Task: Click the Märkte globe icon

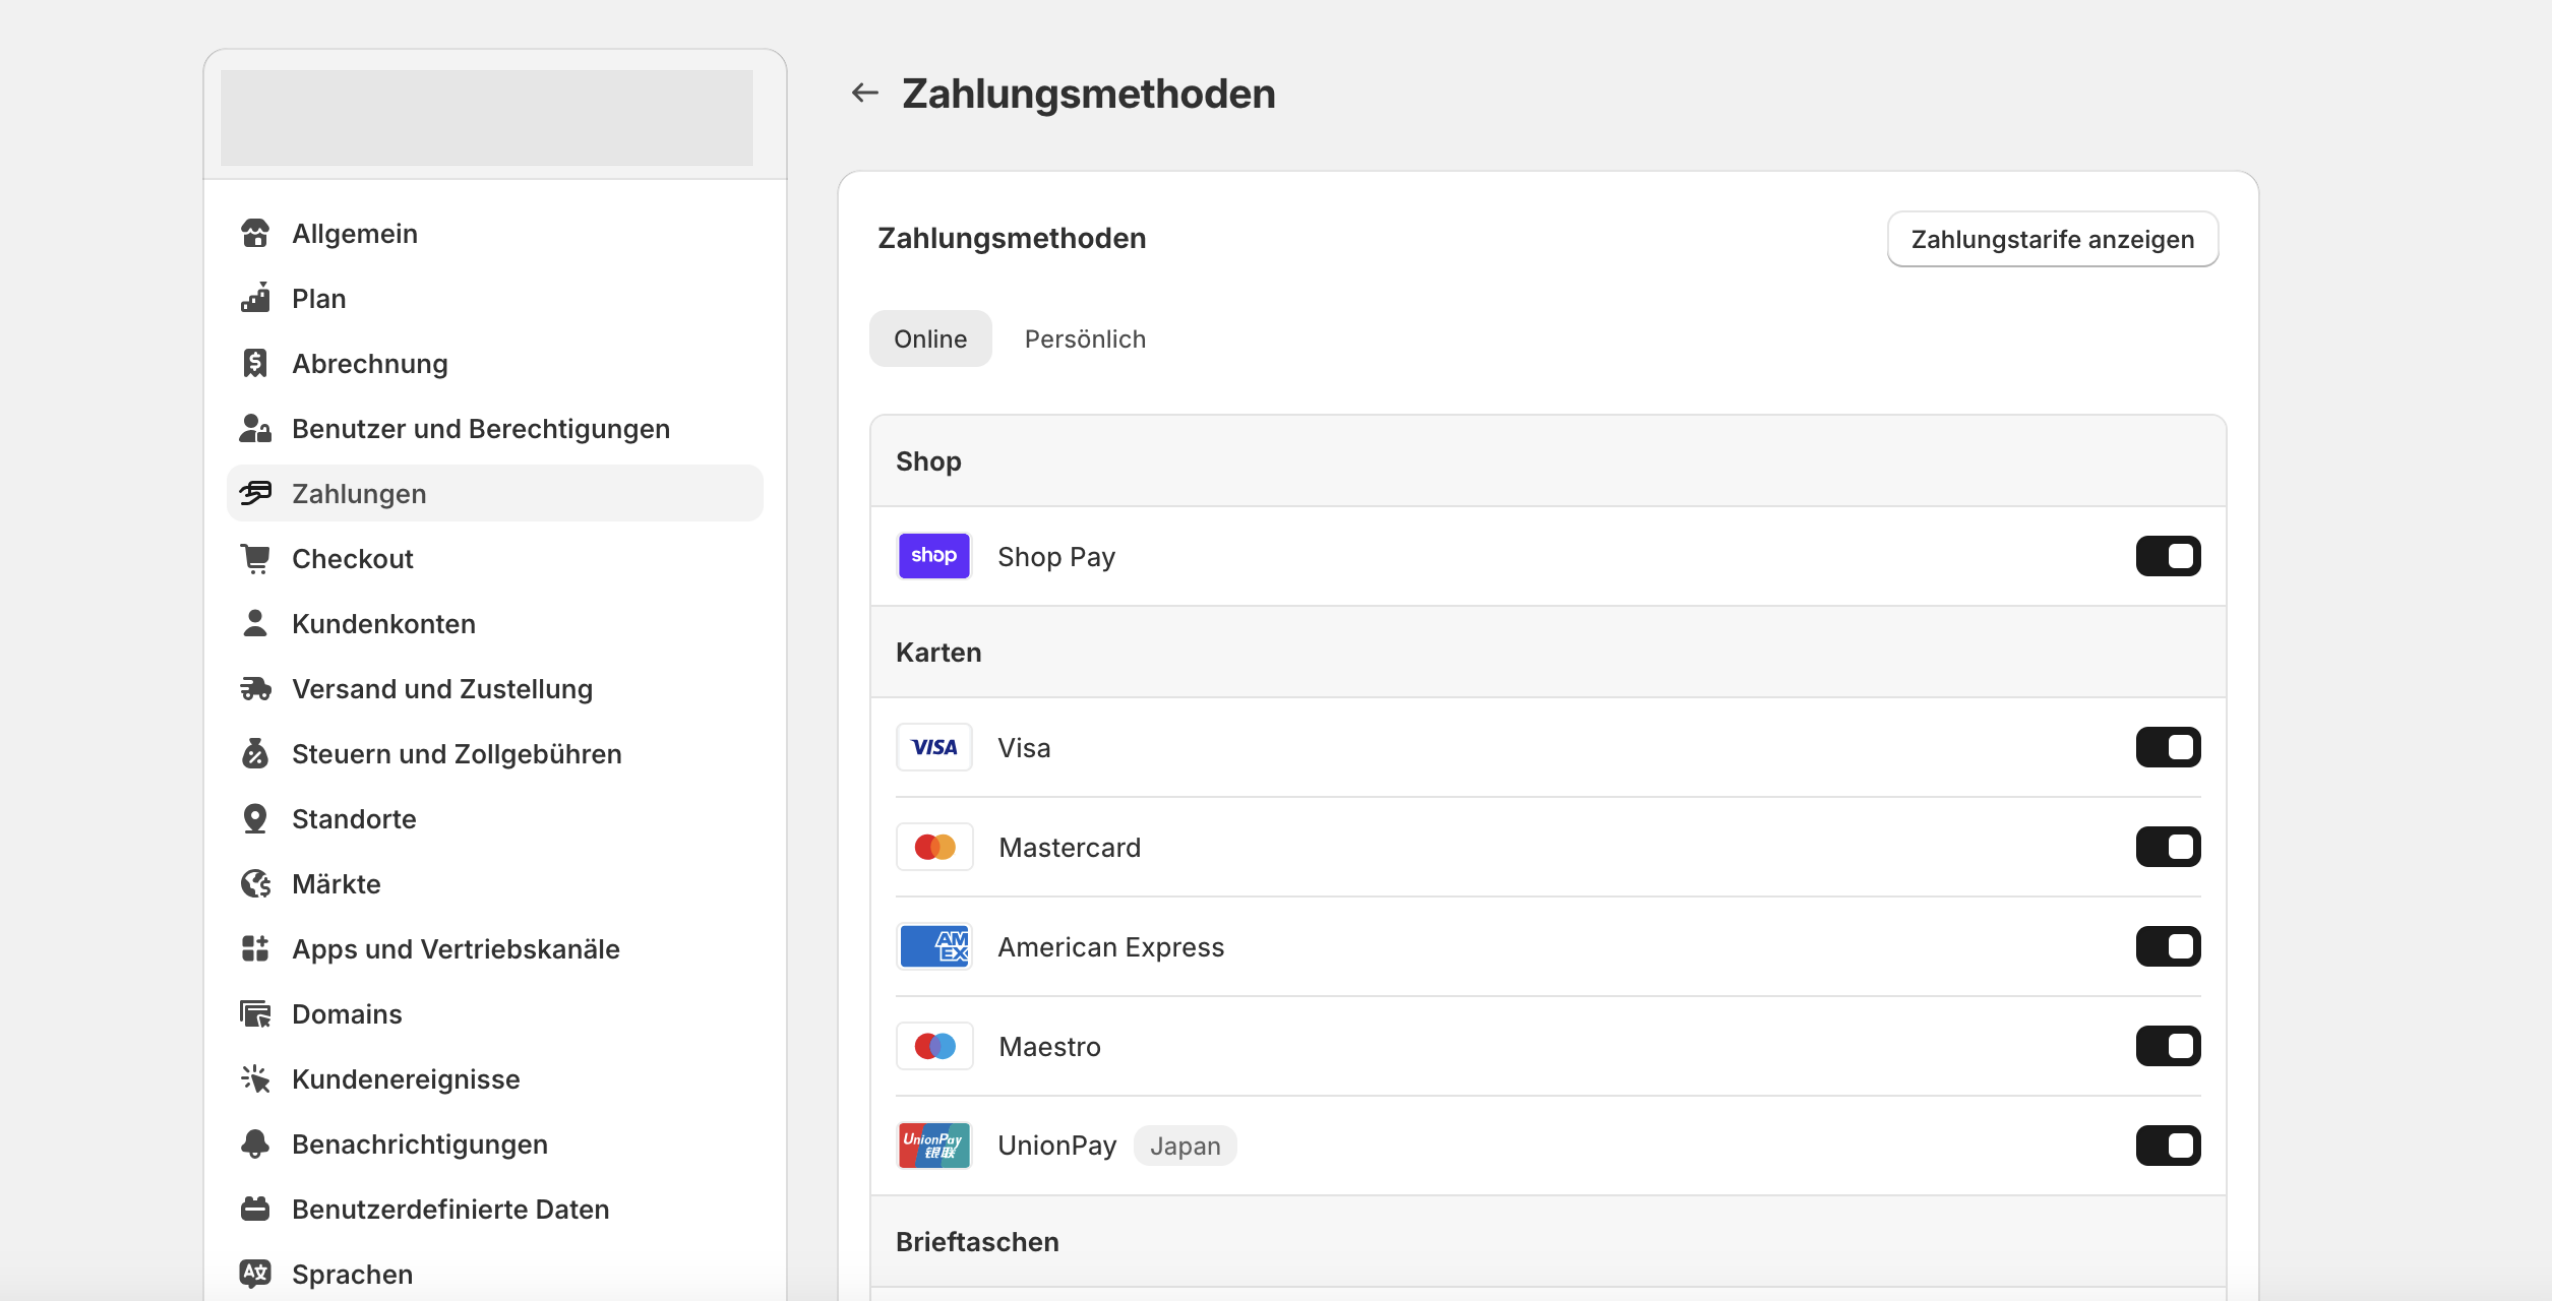Action: coord(255,883)
